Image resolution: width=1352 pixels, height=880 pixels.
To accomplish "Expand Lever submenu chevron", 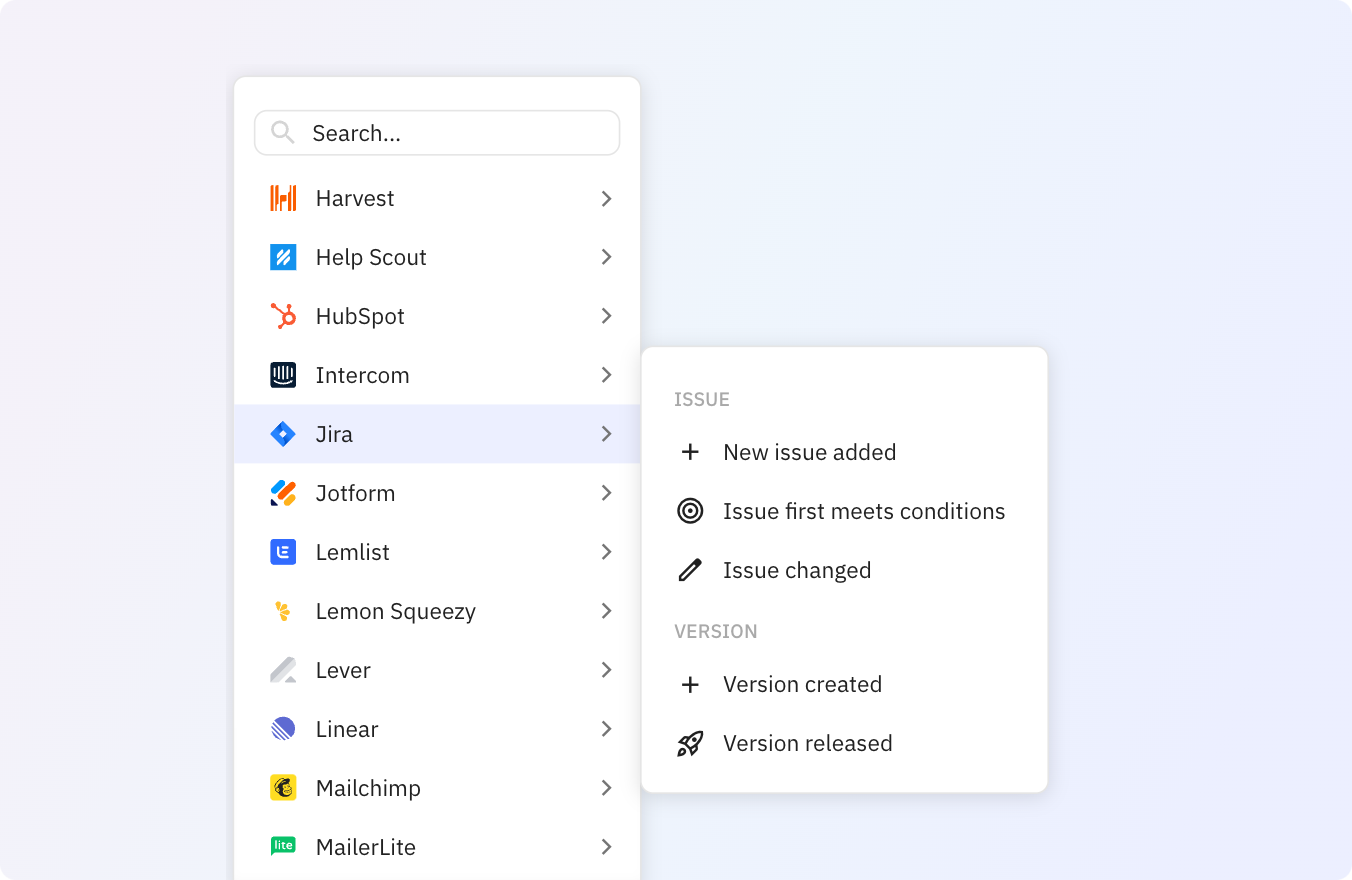I will 606,670.
